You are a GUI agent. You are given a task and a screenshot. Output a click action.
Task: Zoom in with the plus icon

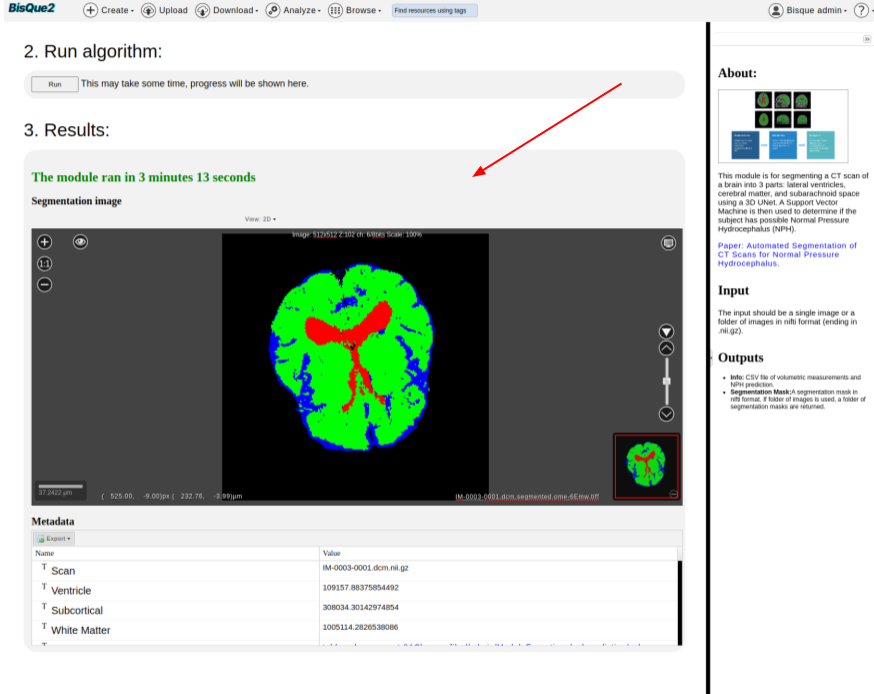point(44,242)
